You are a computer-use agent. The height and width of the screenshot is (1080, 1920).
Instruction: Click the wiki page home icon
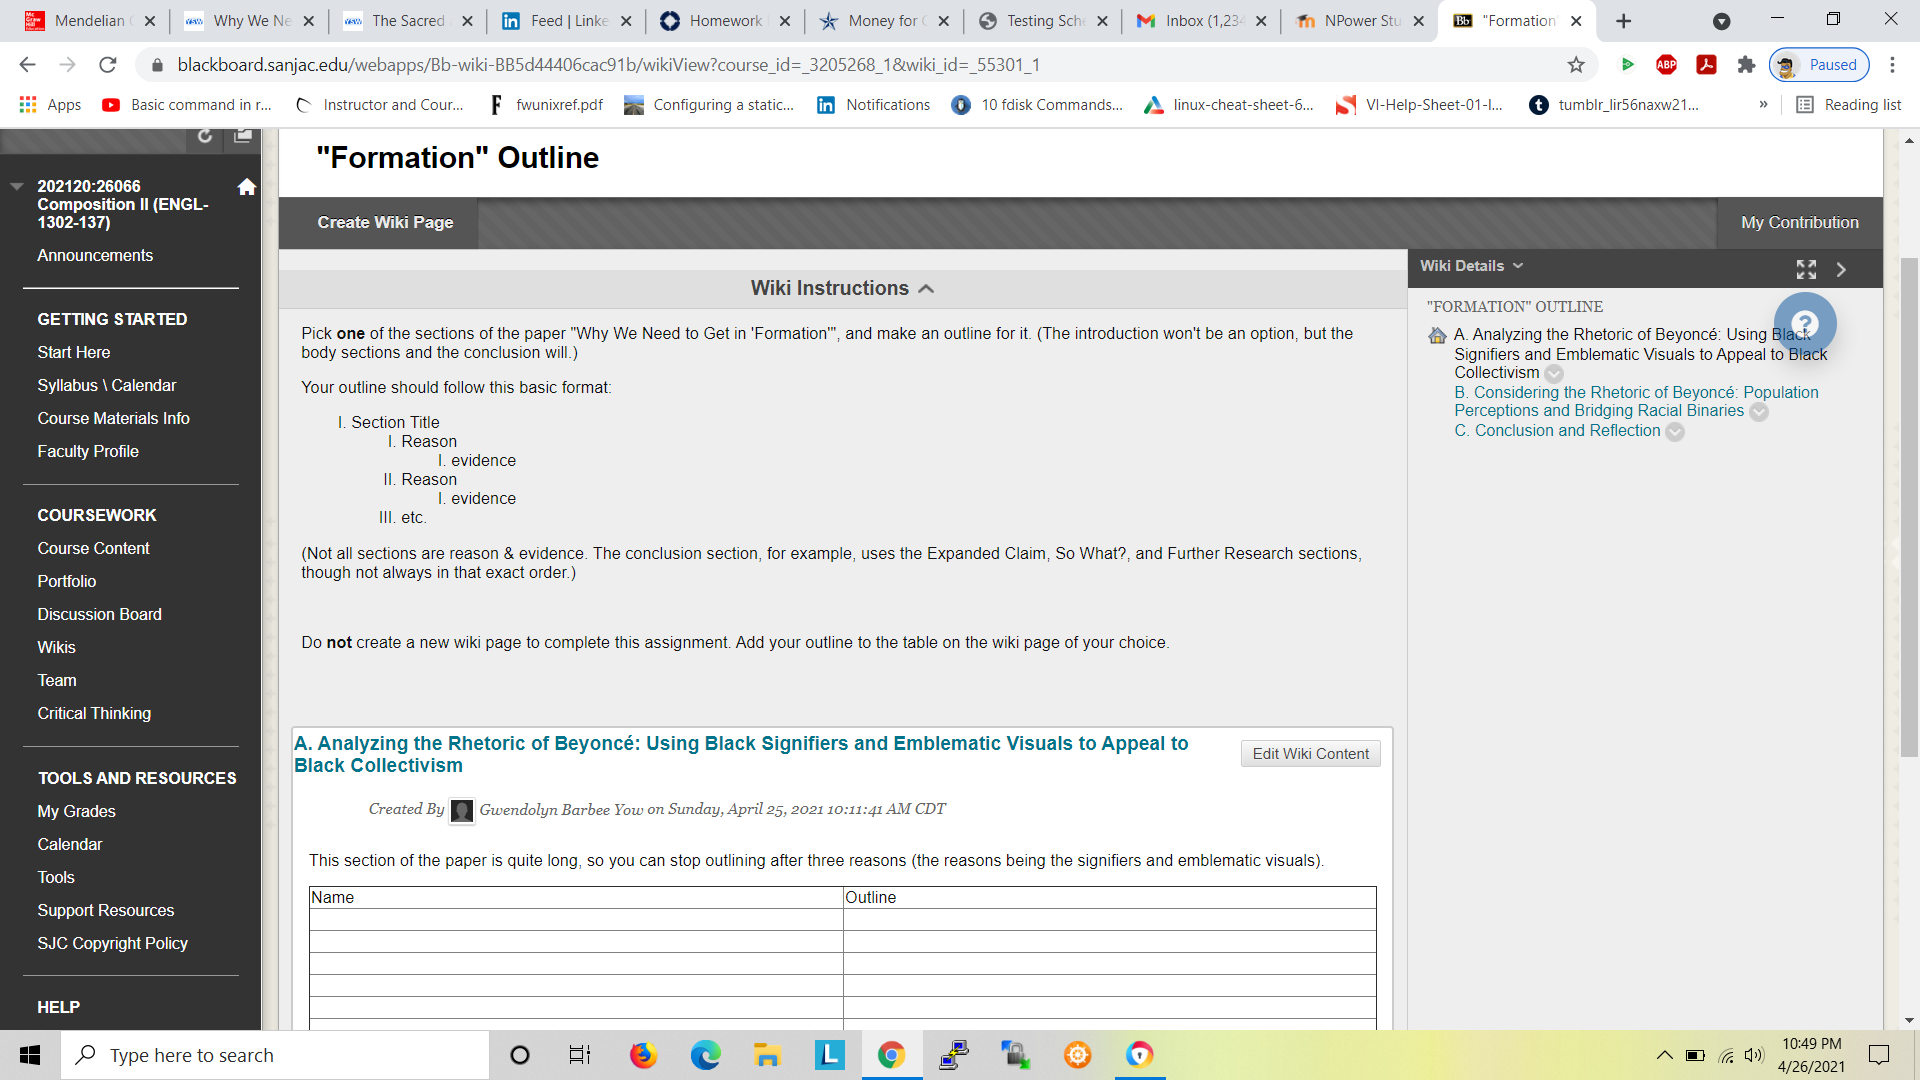1437,336
